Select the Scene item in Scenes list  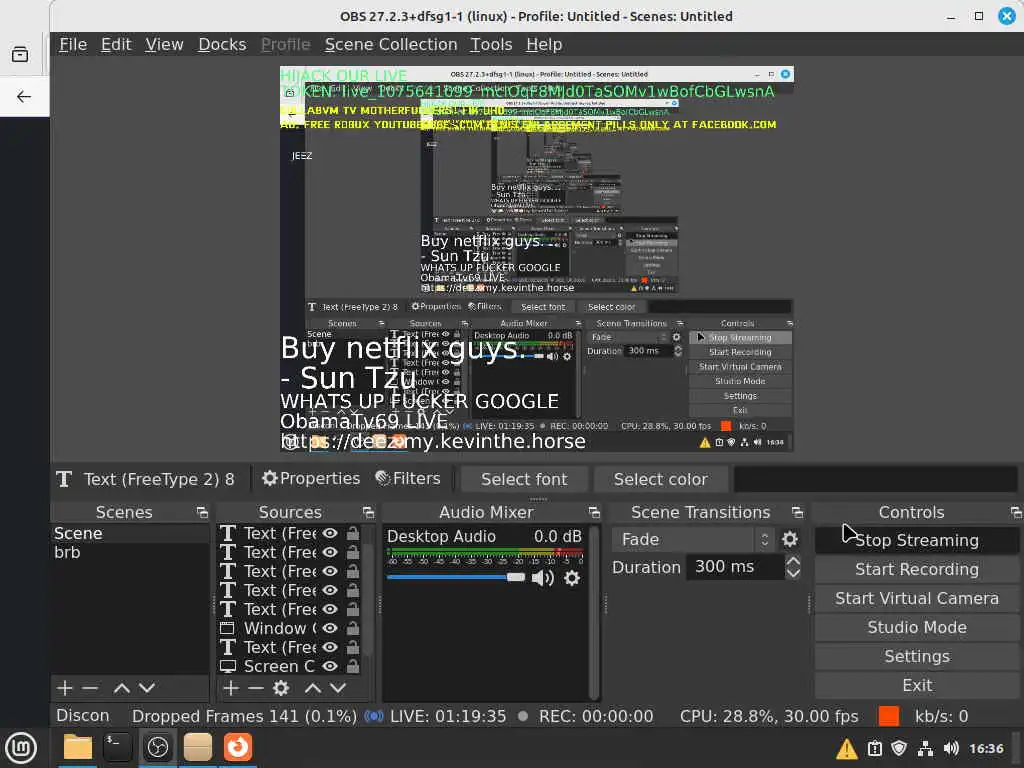point(129,534)
